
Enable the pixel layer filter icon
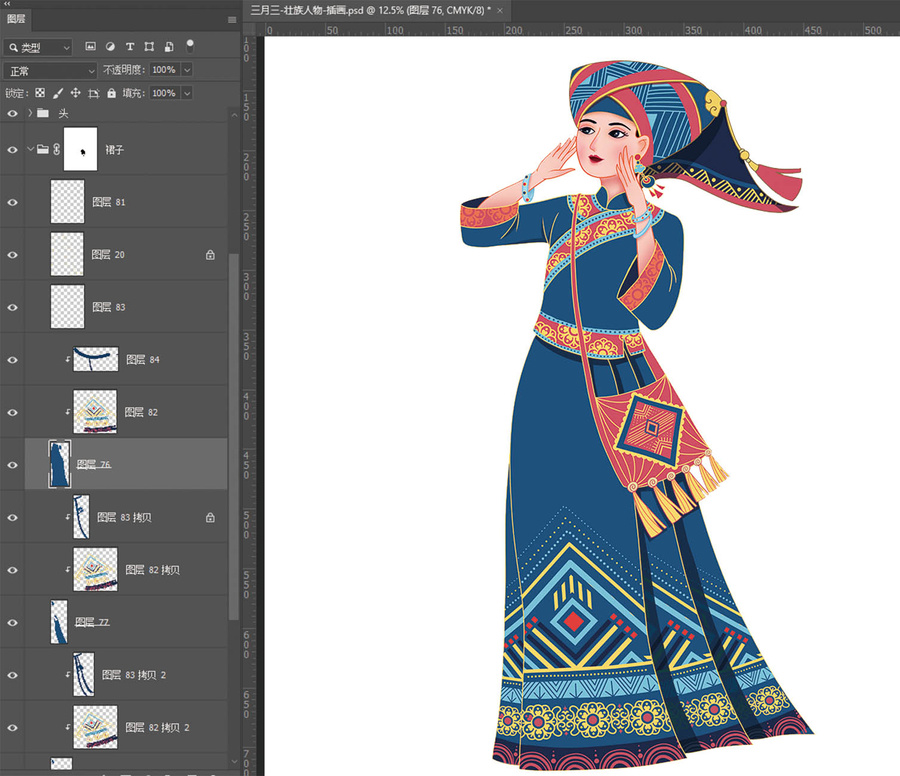pos(91,46)
